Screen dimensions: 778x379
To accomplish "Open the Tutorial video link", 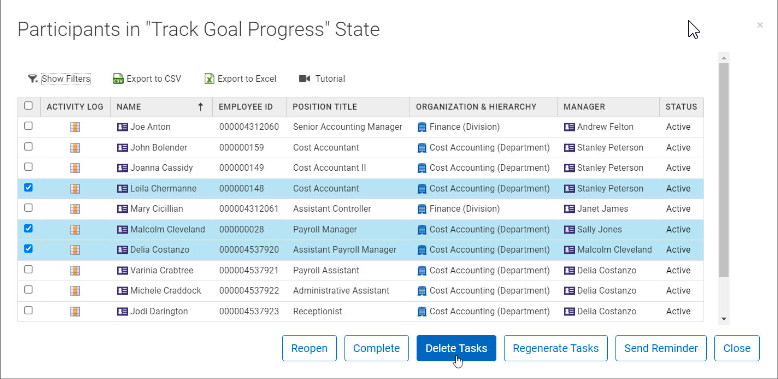I will [330, 78].
